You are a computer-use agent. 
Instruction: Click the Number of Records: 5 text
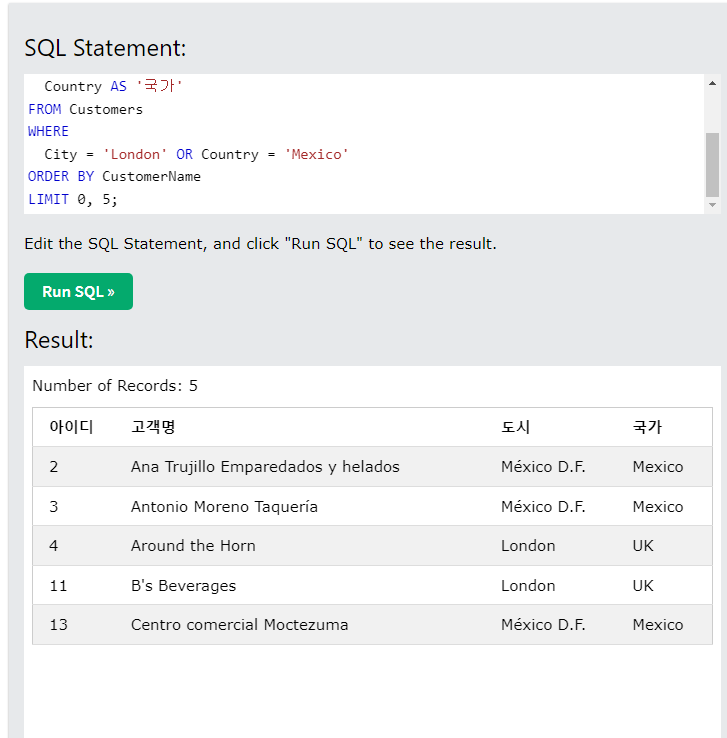click(x=115, y=385)
